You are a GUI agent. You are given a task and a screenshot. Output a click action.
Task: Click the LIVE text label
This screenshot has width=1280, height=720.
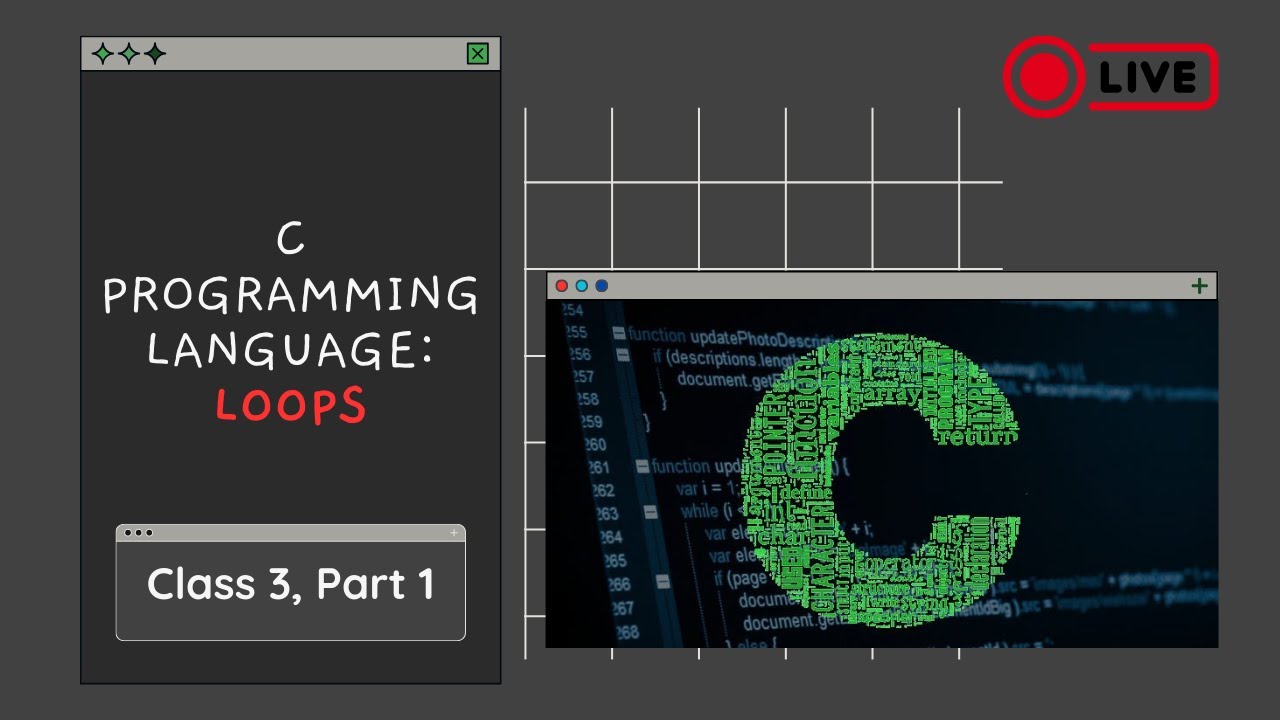pyautogui.click(x=1148, y=77)
